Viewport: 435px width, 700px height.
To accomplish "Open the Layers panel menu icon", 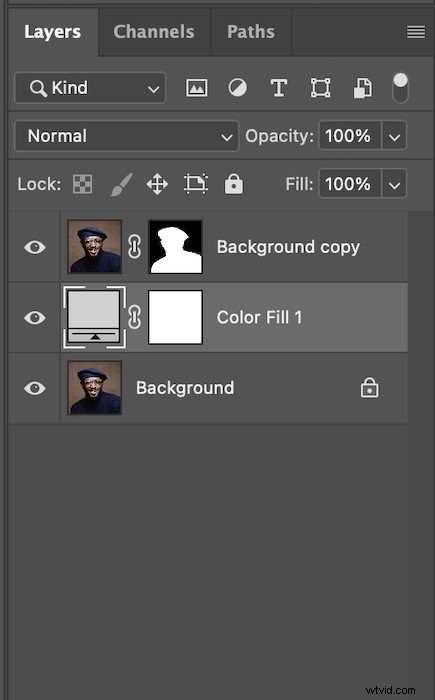I will point(416,32).
